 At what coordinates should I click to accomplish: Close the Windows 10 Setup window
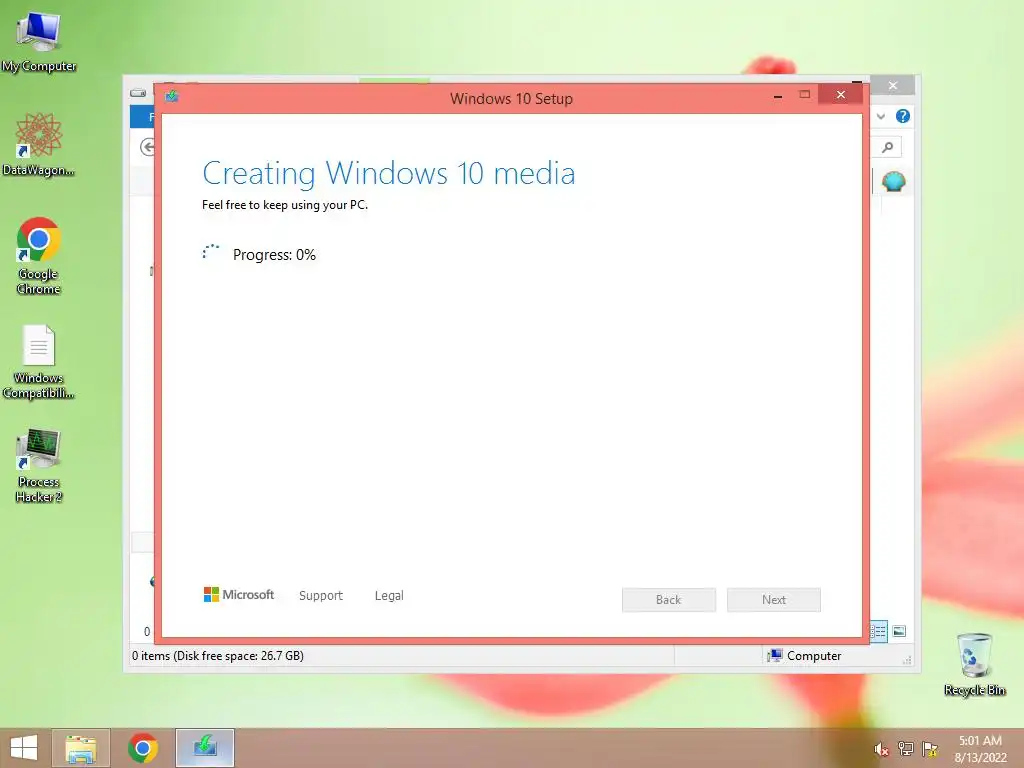coord(840,95)
